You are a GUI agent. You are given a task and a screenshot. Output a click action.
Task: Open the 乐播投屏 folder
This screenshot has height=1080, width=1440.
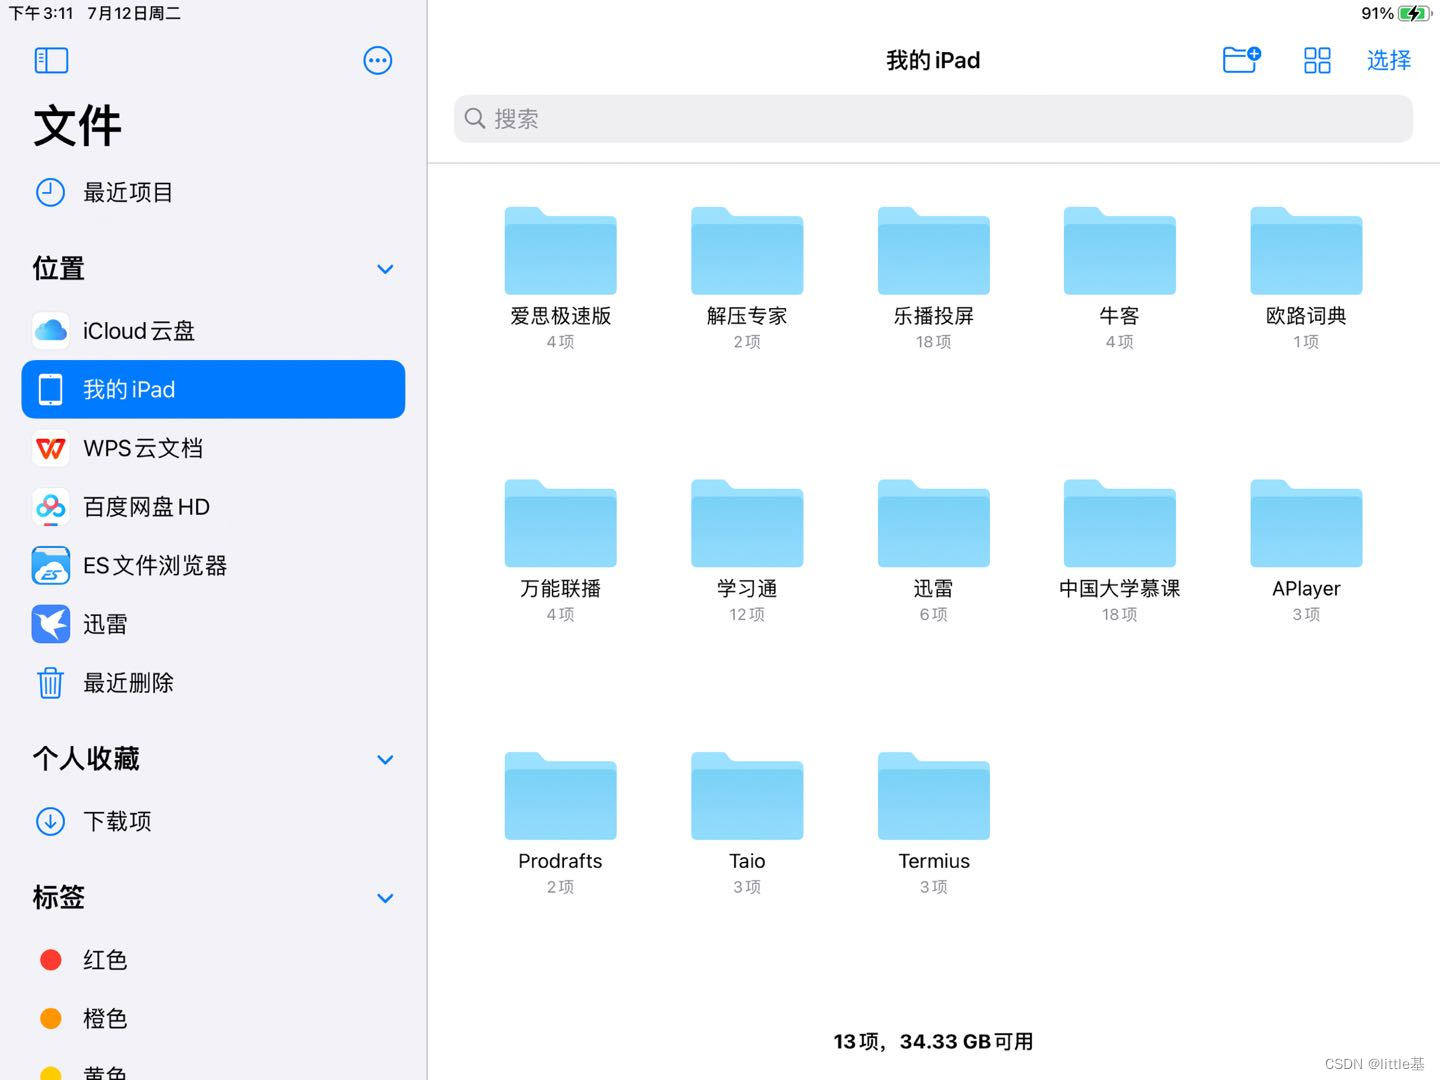tap(934, 251)
